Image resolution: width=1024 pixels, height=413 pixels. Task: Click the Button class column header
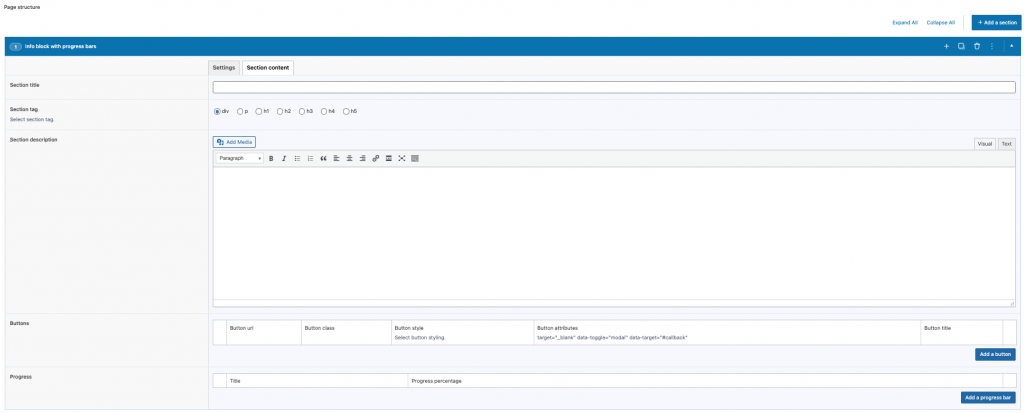pyautogui.click(x=319, y=328)
